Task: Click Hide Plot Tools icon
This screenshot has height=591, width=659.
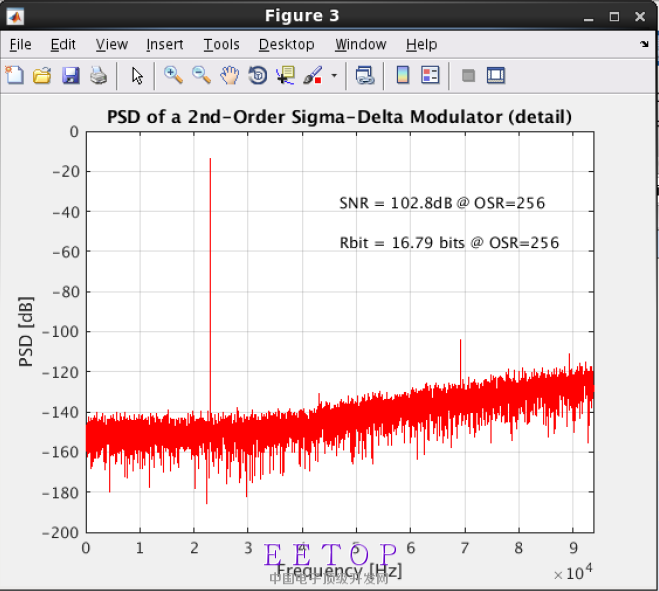Action: click(x=468, y=76)
